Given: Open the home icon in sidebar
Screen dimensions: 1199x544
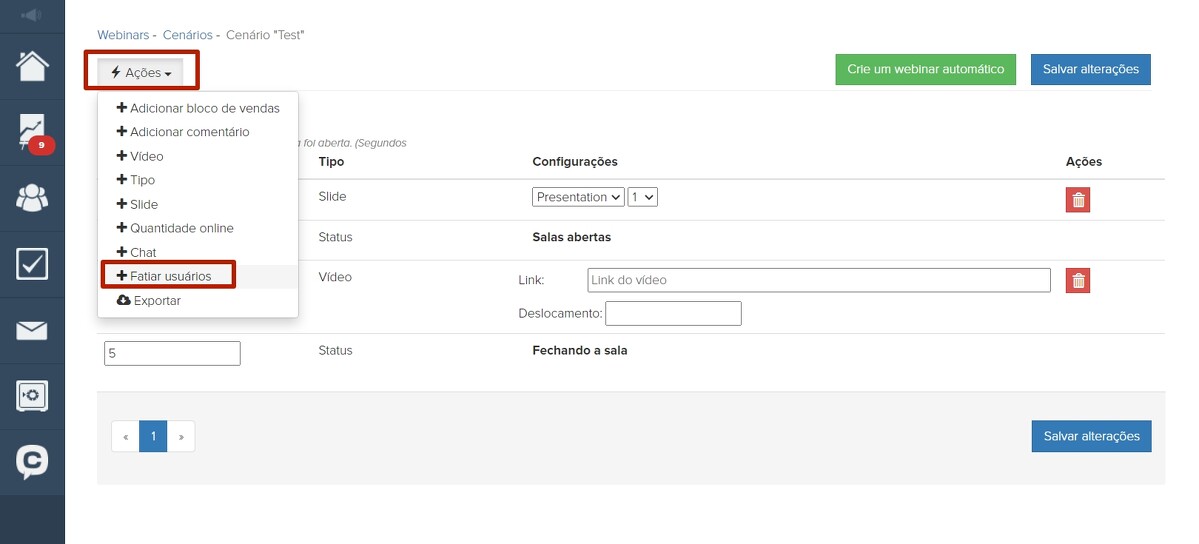Looking at the screenshot, I should point(32,66).
